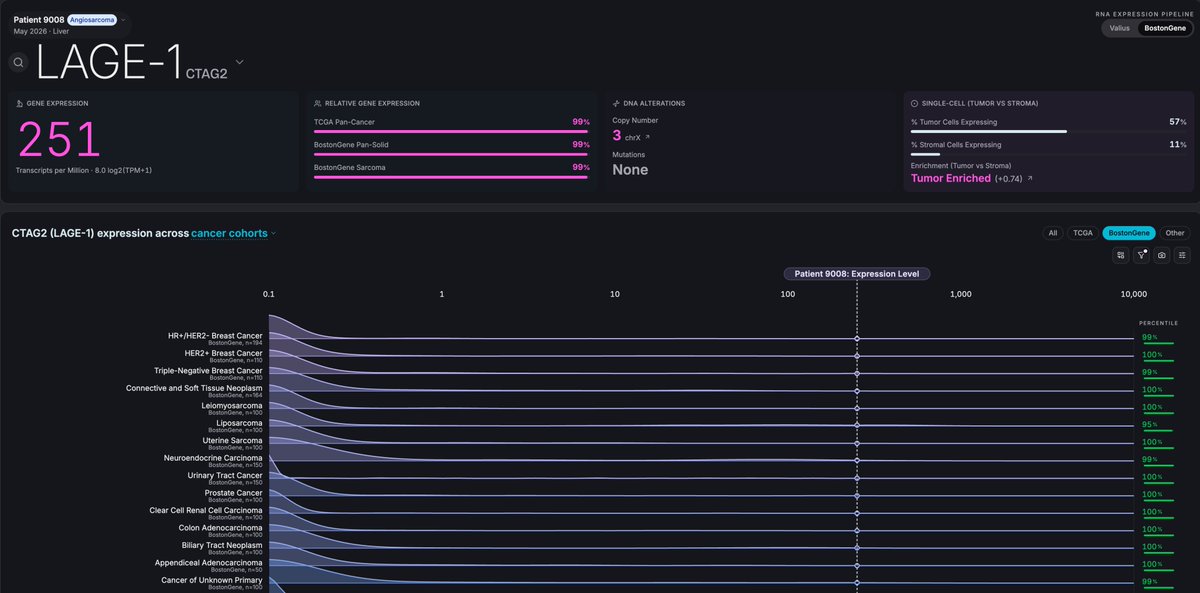Switch to the TCGA cohort tab
This screenshot has width=1200, height=593.
(1083, 233)
